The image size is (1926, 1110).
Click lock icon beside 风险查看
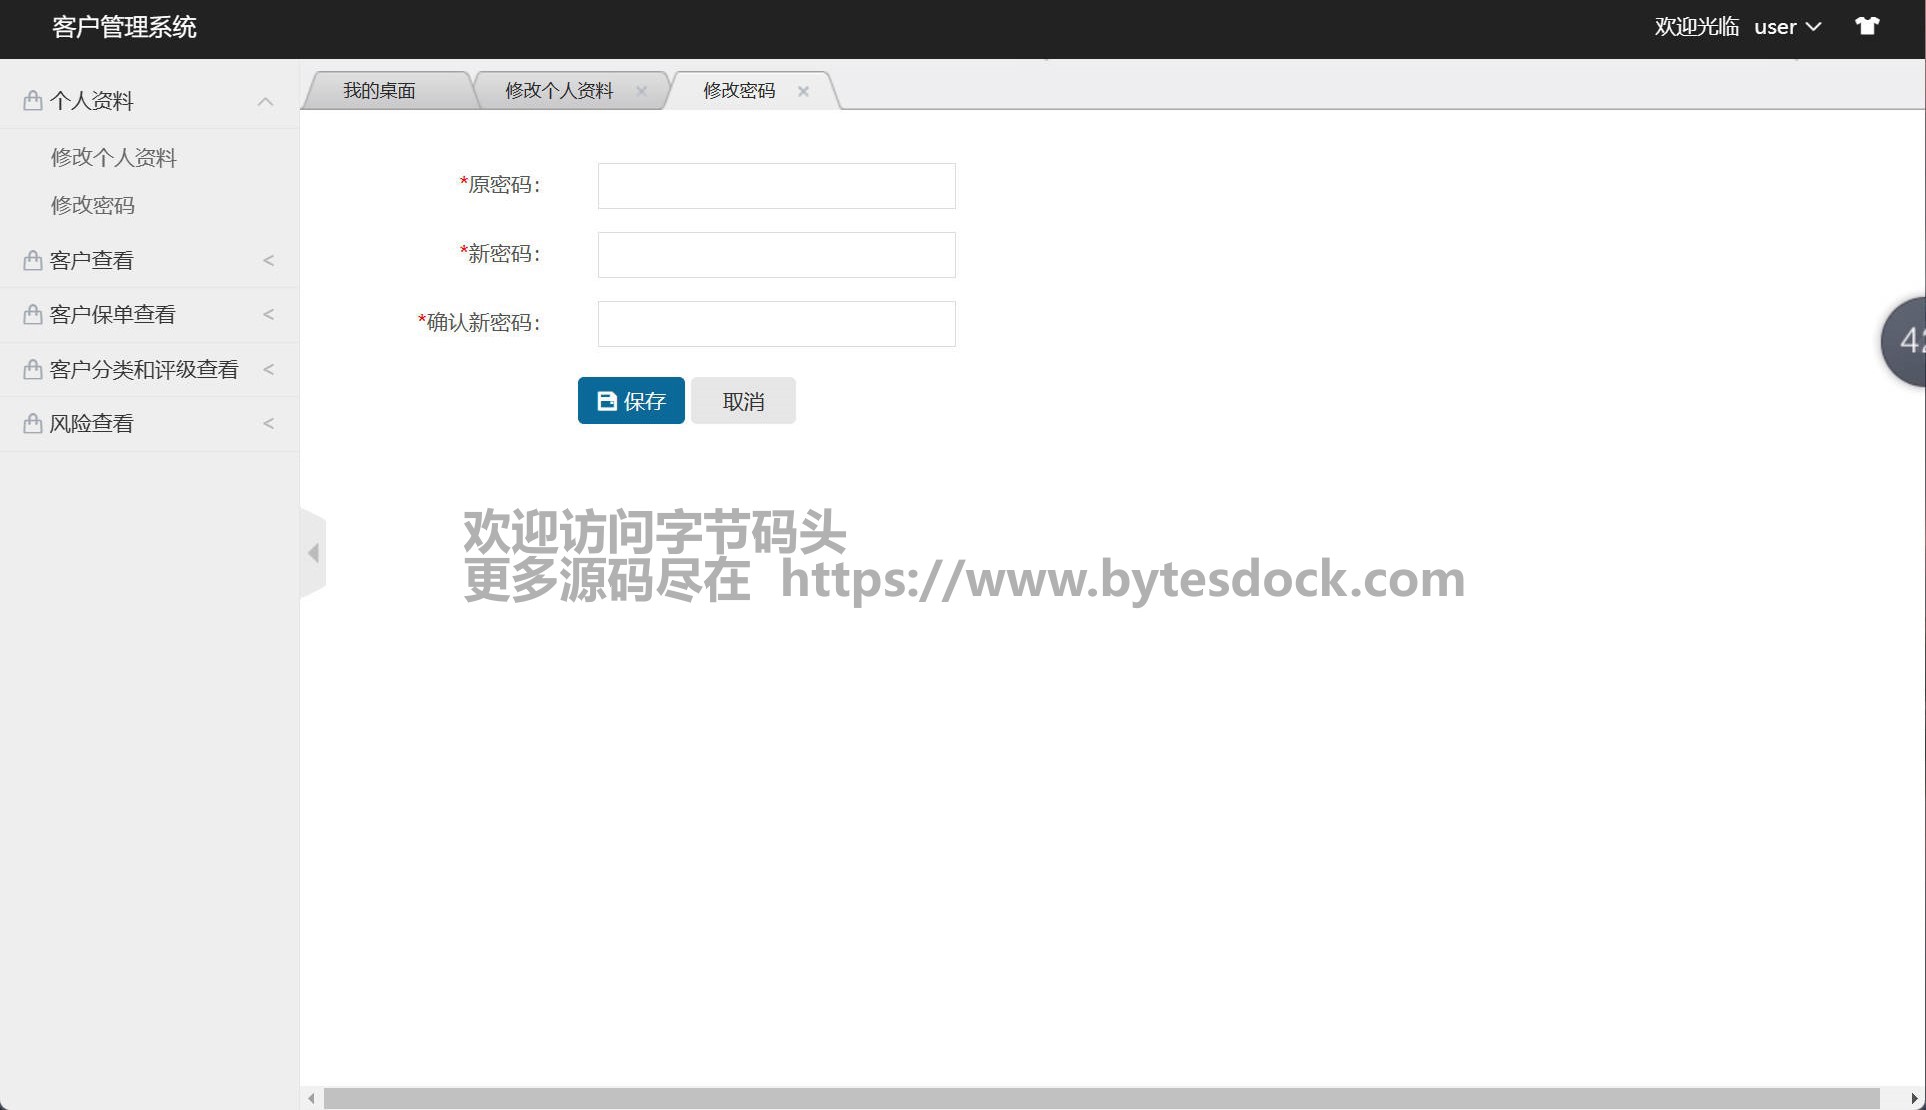pyautogui.click(x=32, y=423)
